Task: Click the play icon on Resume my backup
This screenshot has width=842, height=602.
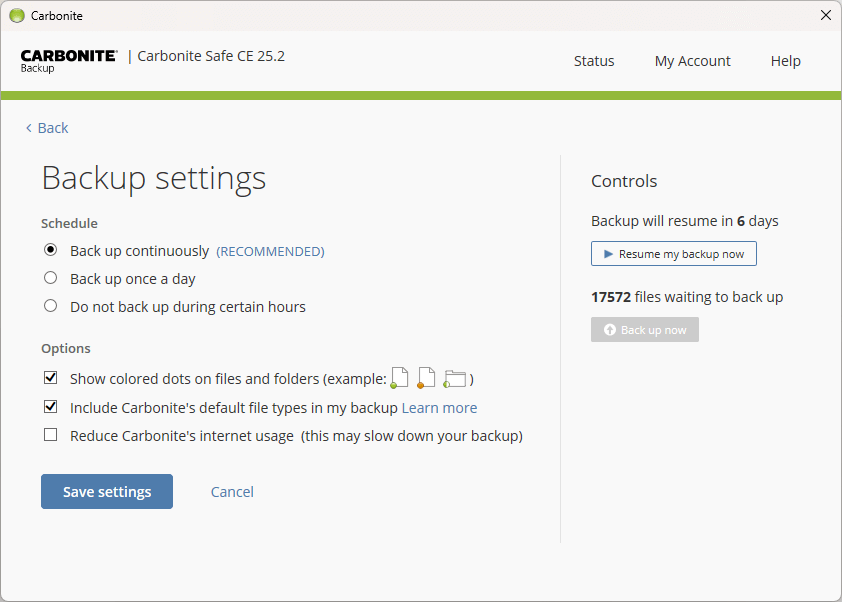Action: coord(608,254)
